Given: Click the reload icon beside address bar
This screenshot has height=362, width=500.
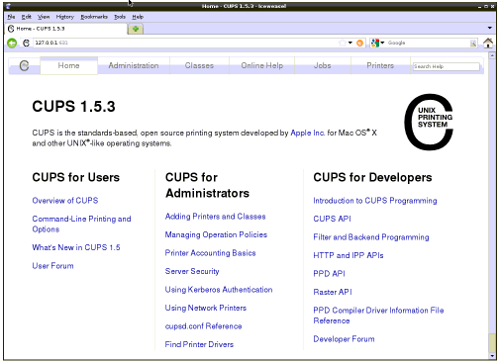Looking at the screenshot, I should pos(26,43).
